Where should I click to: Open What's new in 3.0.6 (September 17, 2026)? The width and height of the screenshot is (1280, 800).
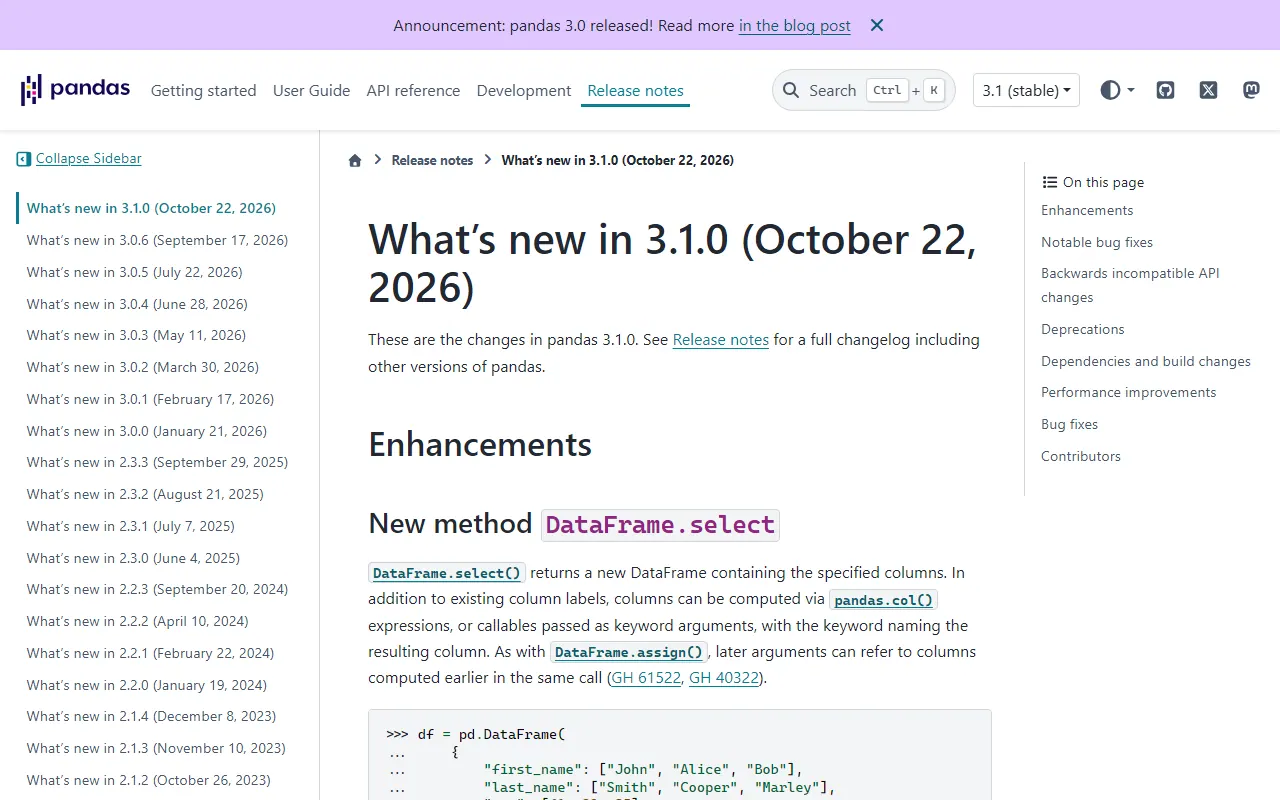click(157, 240)
